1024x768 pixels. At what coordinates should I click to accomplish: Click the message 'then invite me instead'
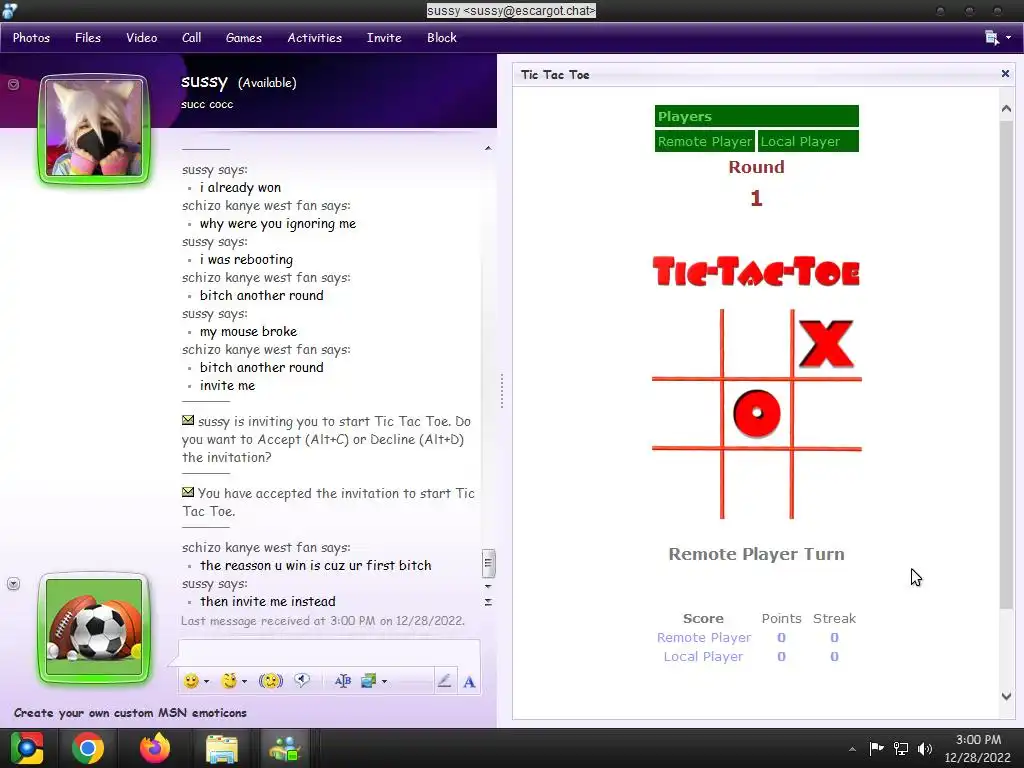(268, 601)
